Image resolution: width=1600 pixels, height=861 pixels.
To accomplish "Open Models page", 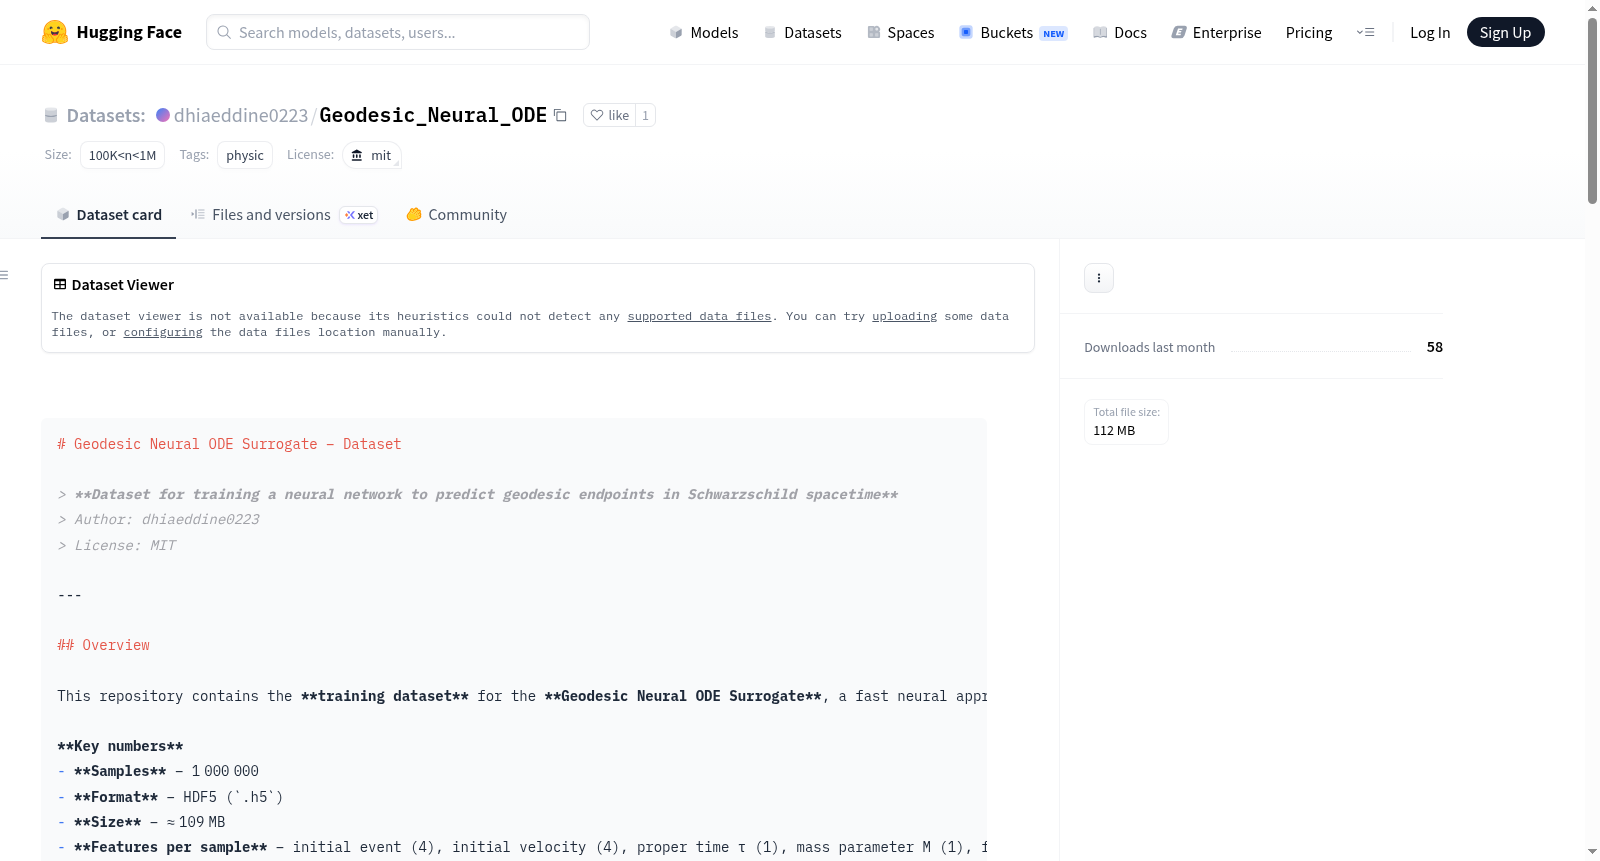I will pyautogui.click(x=704, y=32).
